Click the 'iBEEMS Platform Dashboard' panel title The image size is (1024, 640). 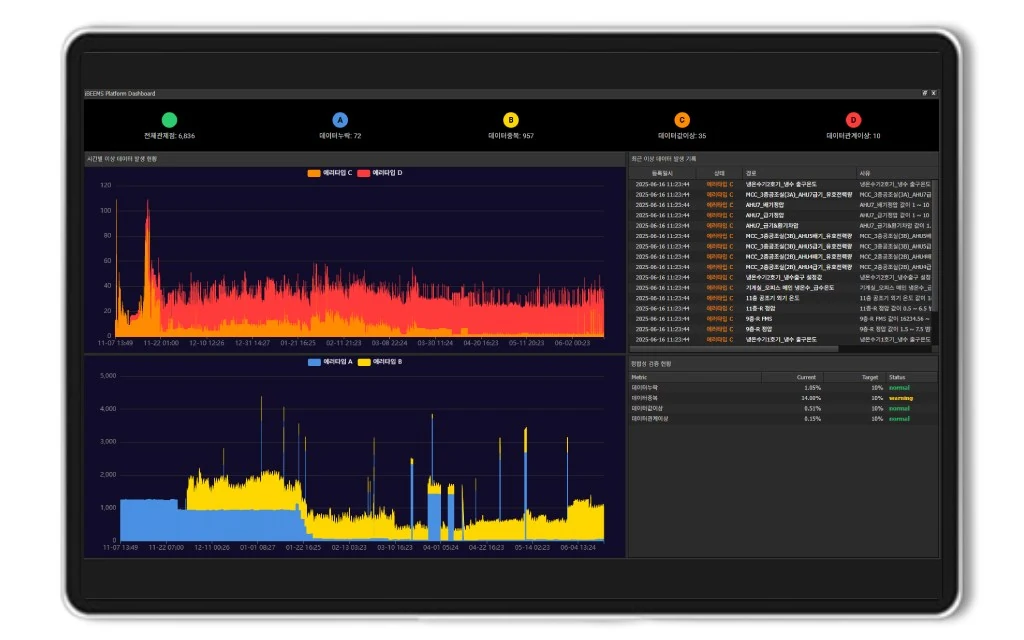coord(120,93)
